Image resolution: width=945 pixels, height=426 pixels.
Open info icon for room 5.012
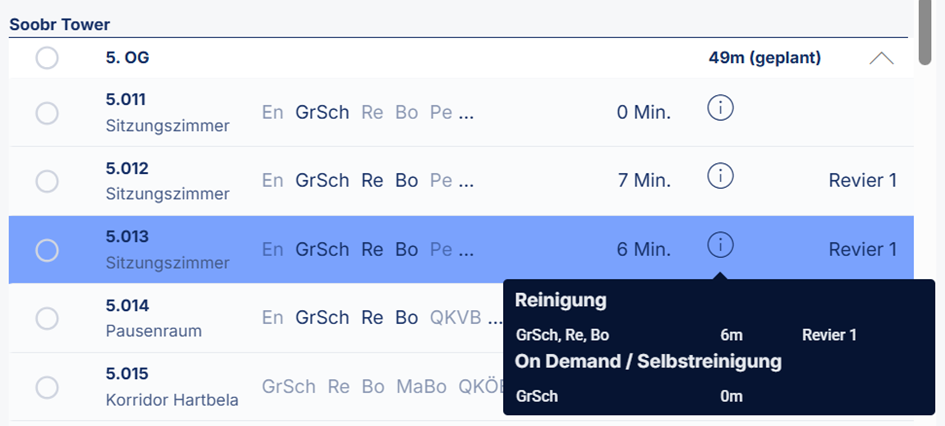(x=720, y=176)
